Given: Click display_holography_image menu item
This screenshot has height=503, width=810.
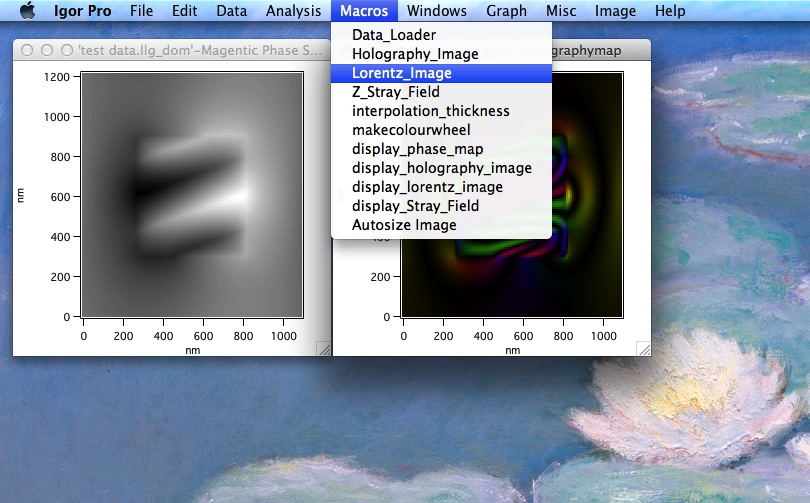Looking at the screenshot, I should click(x=441, y=168).
